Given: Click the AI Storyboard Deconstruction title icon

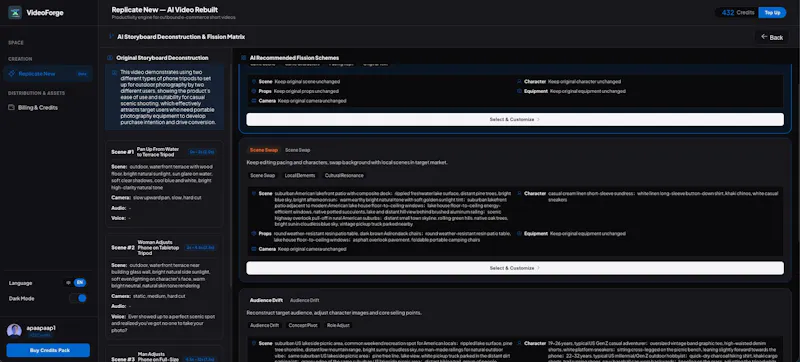Looking at the screenshot, I should [x=112, y=37].
